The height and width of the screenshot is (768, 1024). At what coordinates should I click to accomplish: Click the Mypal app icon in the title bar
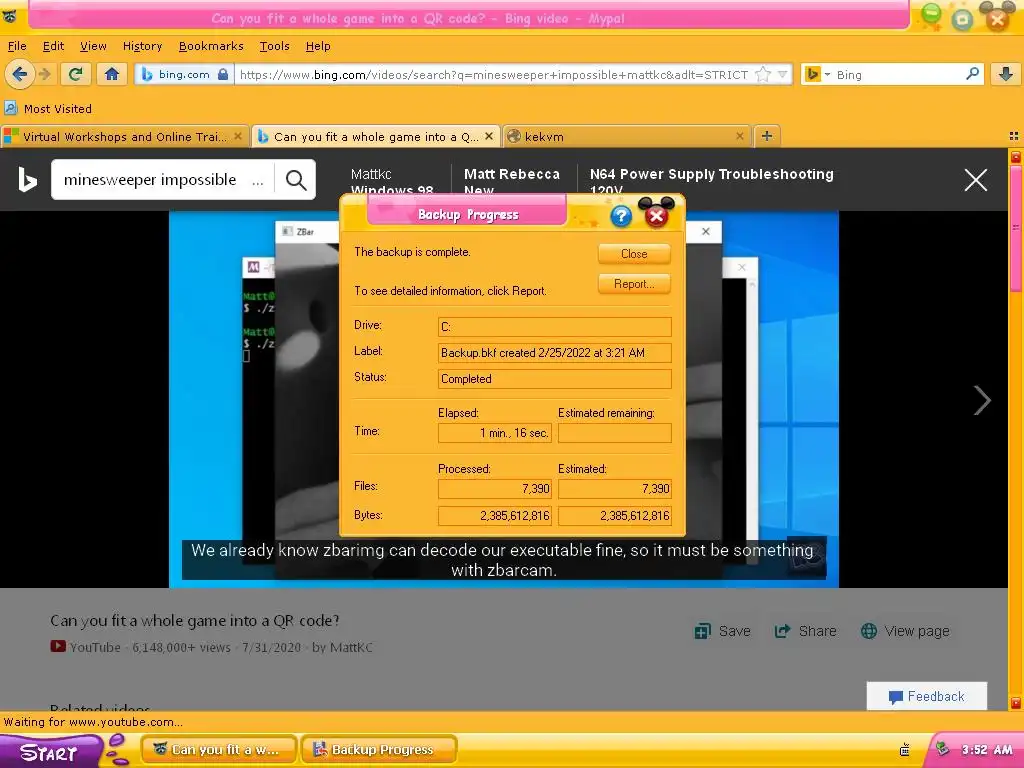(10, 16)
